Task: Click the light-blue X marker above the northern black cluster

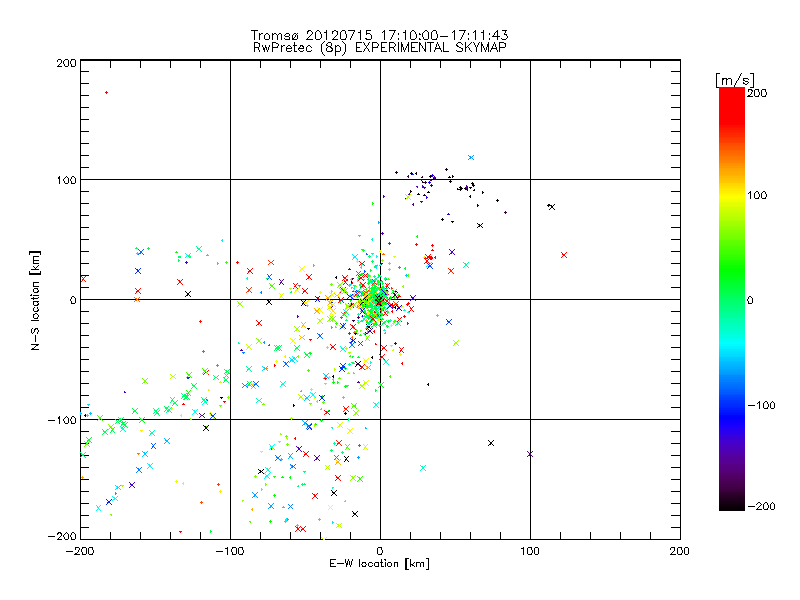Action: (471, 158)
